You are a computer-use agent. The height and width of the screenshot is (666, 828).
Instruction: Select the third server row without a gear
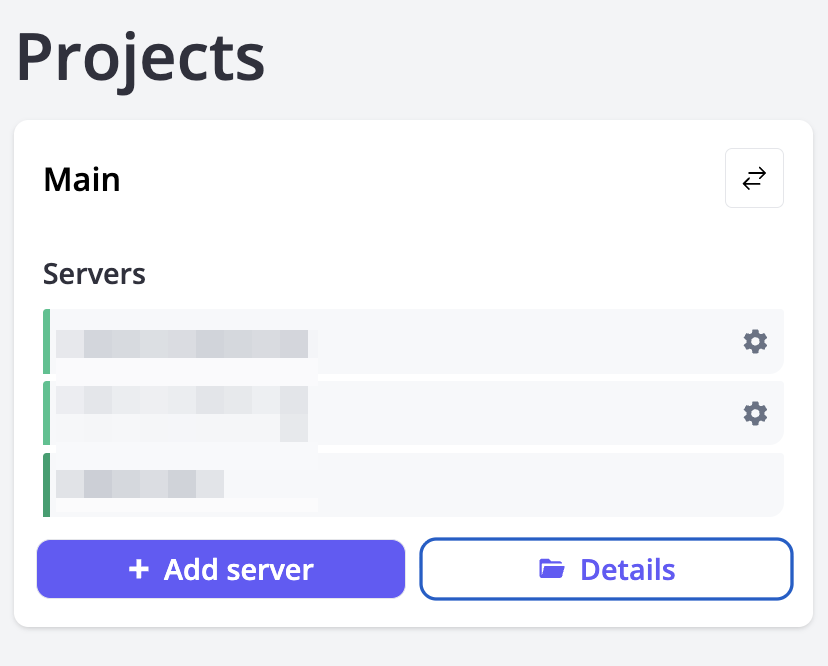(400, 485)
